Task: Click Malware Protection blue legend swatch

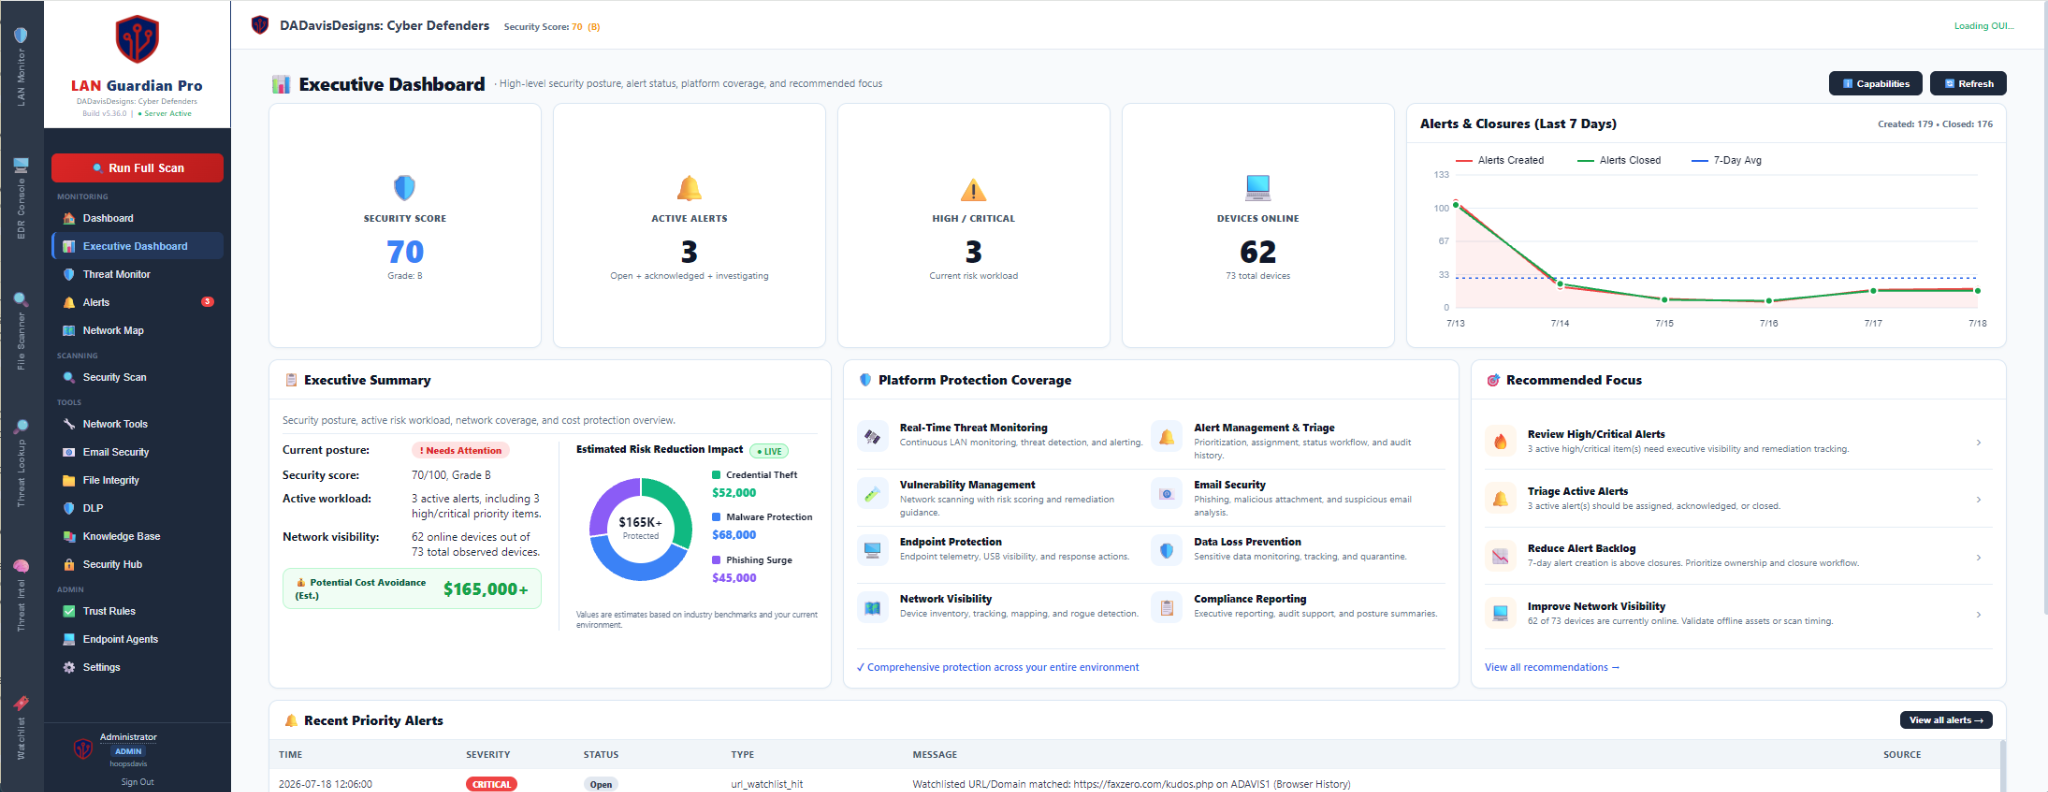Action: pyautogui.click(x=716, y=517)
